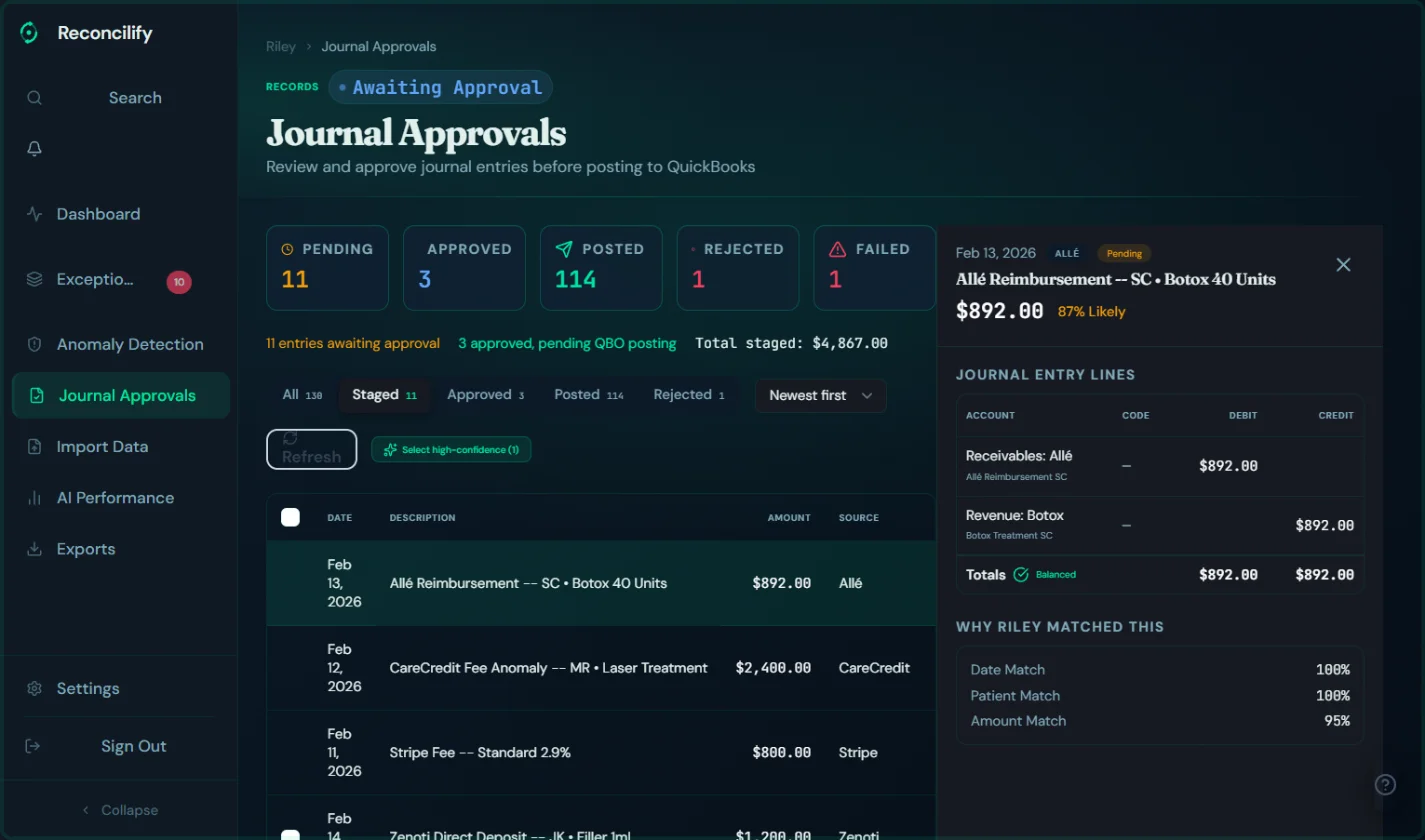Check the select-all checkbox in the table header
The height and width of the screenshot is (840, 1425).
(290, 517)
